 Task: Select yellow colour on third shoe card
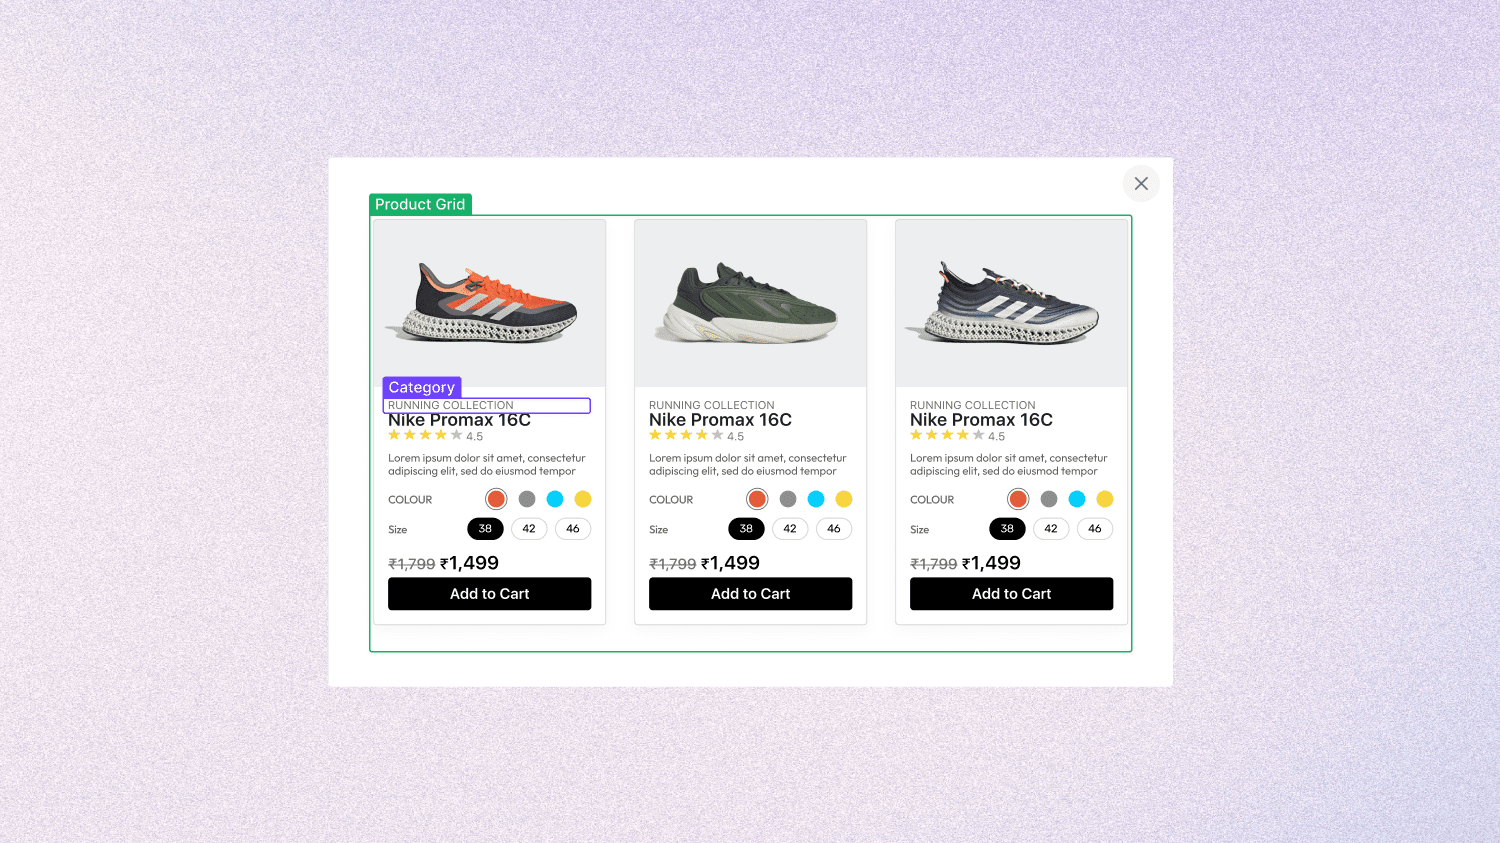point(1105,499)
